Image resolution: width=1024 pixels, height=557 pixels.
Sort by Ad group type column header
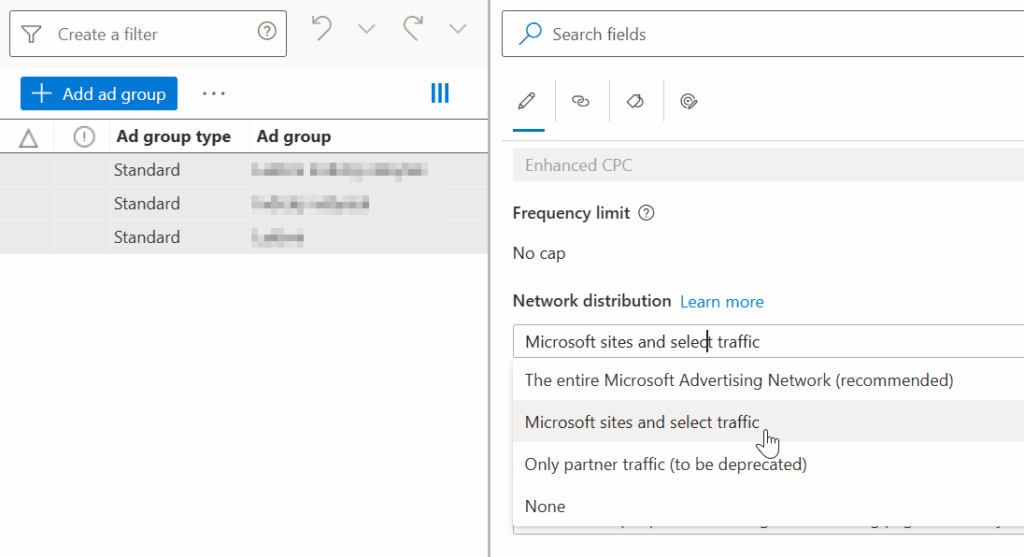click(x=173, y=136)
